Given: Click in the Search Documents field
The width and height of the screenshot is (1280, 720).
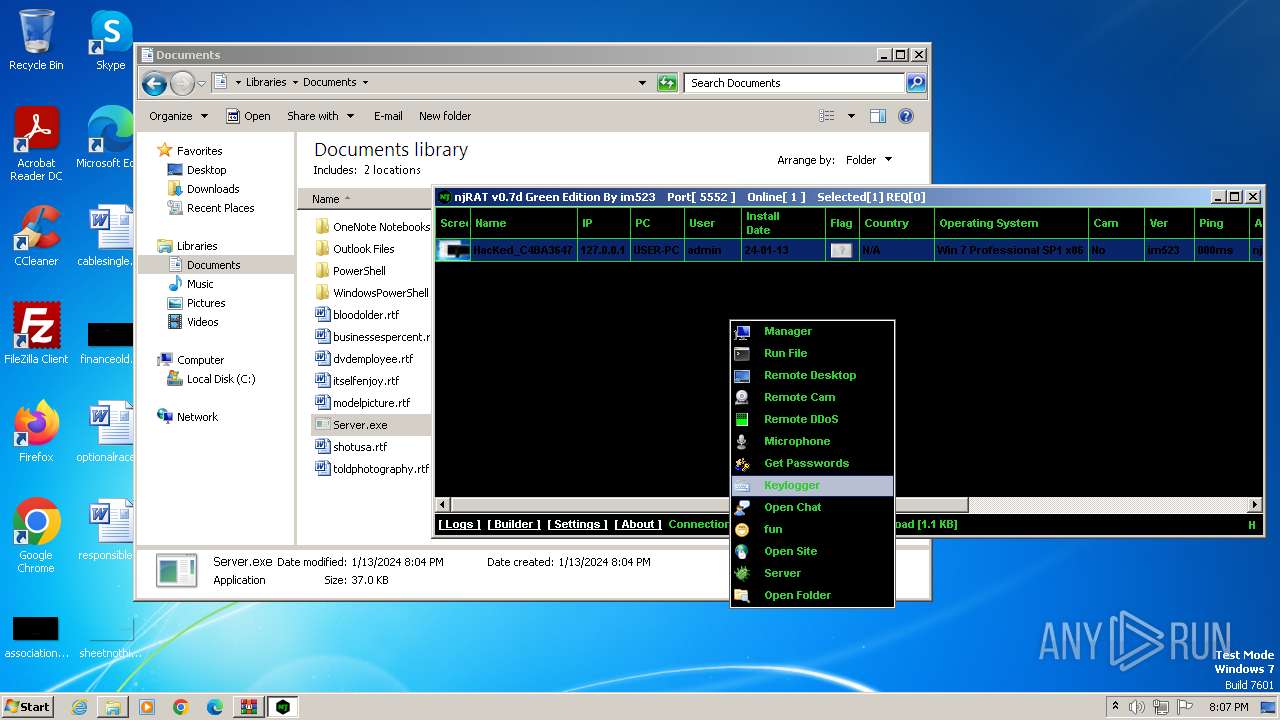Looking at the screenshot, I should pos(795,83).
